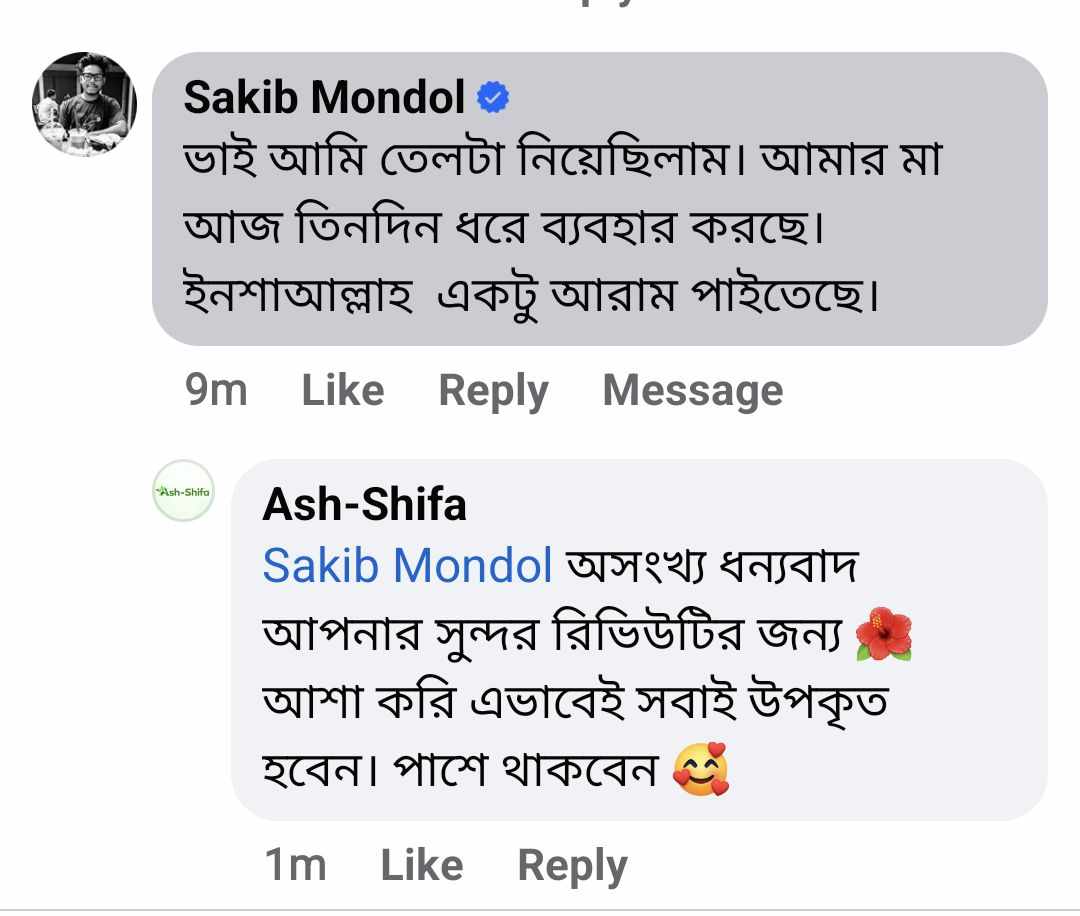The height and width of the screenshot is (916, 1080).
Task: Like Sakib Mondol's comment
Action: 342,390
